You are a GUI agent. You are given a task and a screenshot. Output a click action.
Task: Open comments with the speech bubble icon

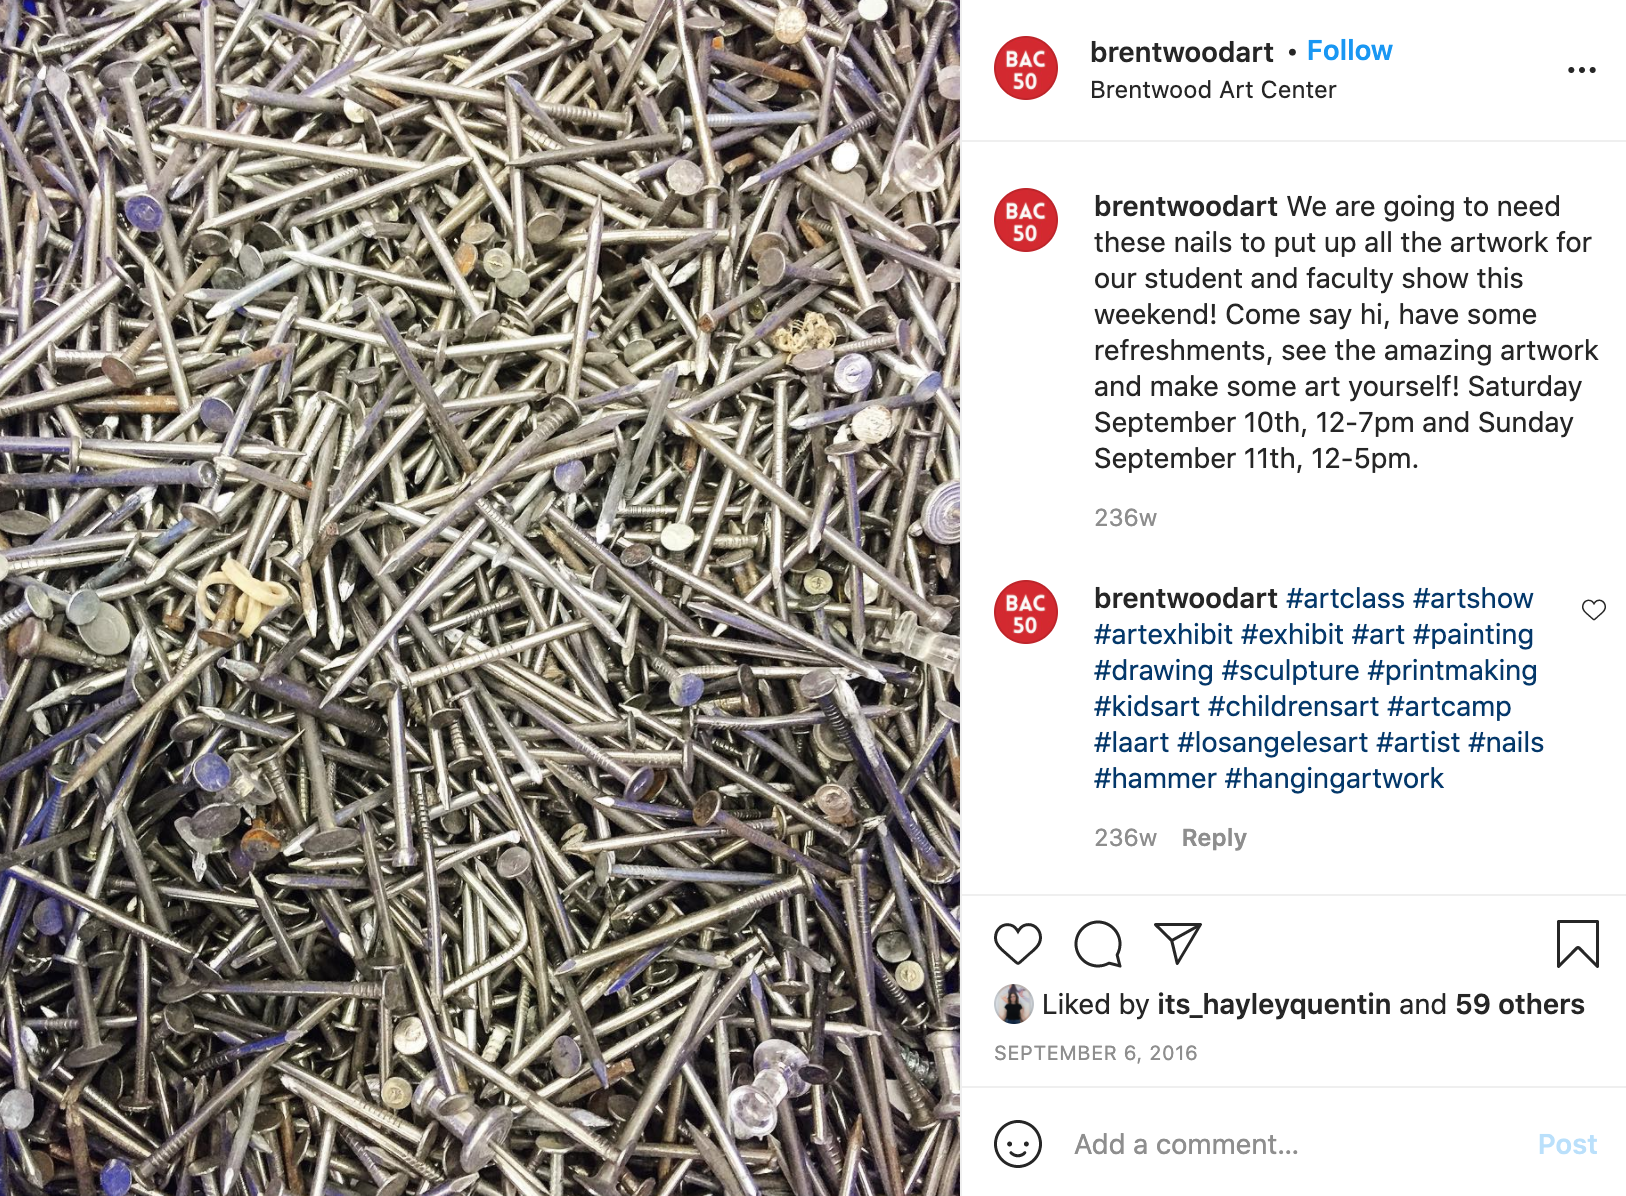pyautogui.click(x=1098, y=944)
